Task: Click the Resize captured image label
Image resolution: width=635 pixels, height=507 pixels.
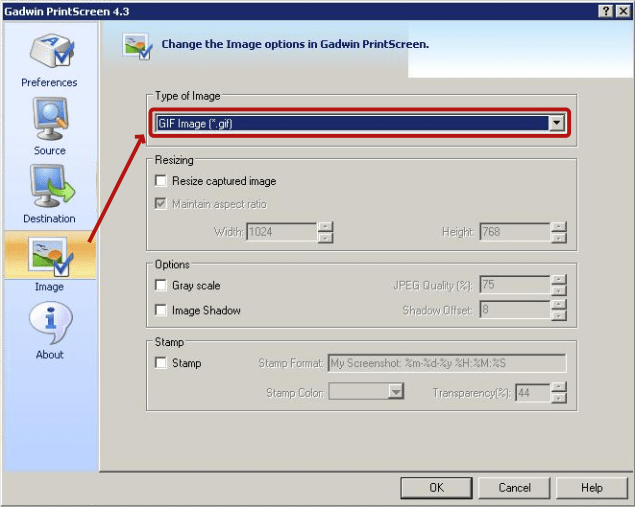Action: point(224,181)
